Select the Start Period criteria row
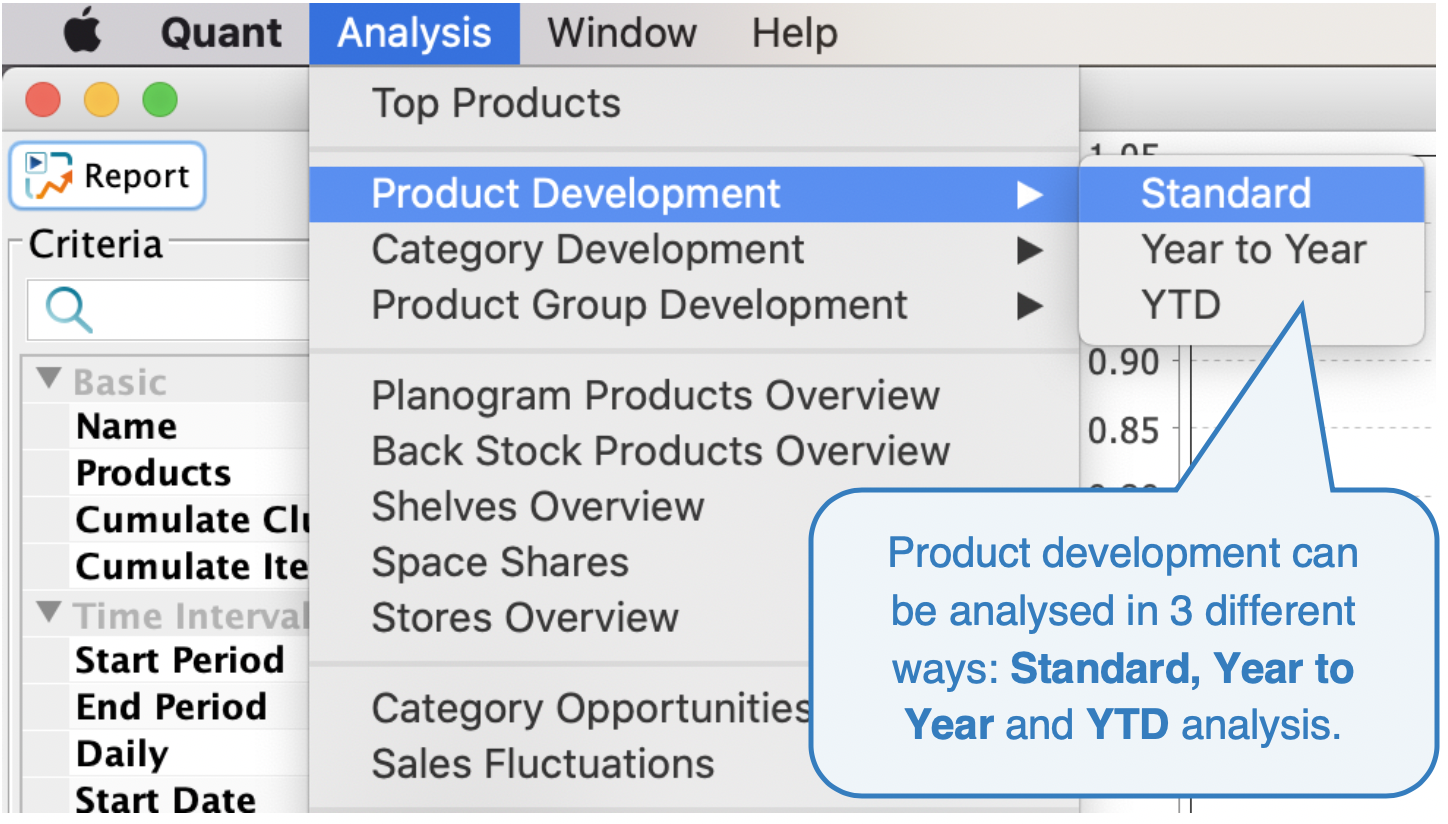The height and width of the screenshot is (824, 1448). tap(180, 660)
